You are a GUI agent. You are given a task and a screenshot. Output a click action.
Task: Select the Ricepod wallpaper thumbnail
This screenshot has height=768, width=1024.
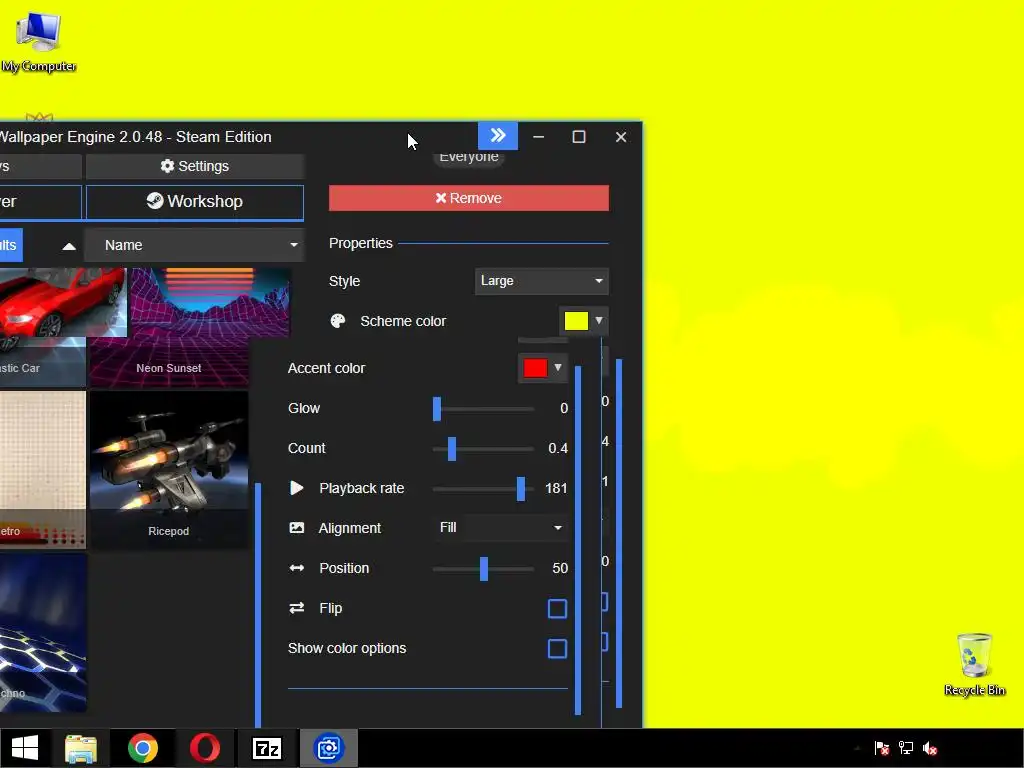tap(168, 470)
